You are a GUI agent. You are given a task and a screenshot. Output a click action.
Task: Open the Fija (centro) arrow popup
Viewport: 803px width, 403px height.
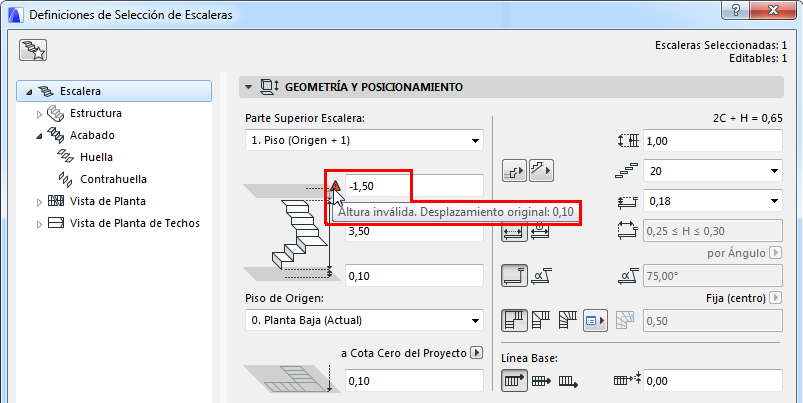pos(776,298)
